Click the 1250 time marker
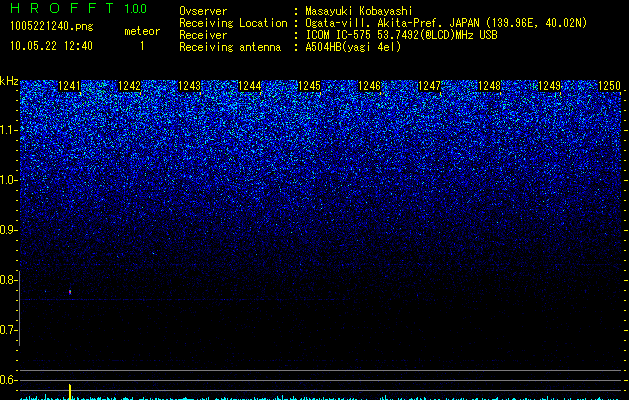This screenshot has height=400, width=629. [x=609, y=86]
